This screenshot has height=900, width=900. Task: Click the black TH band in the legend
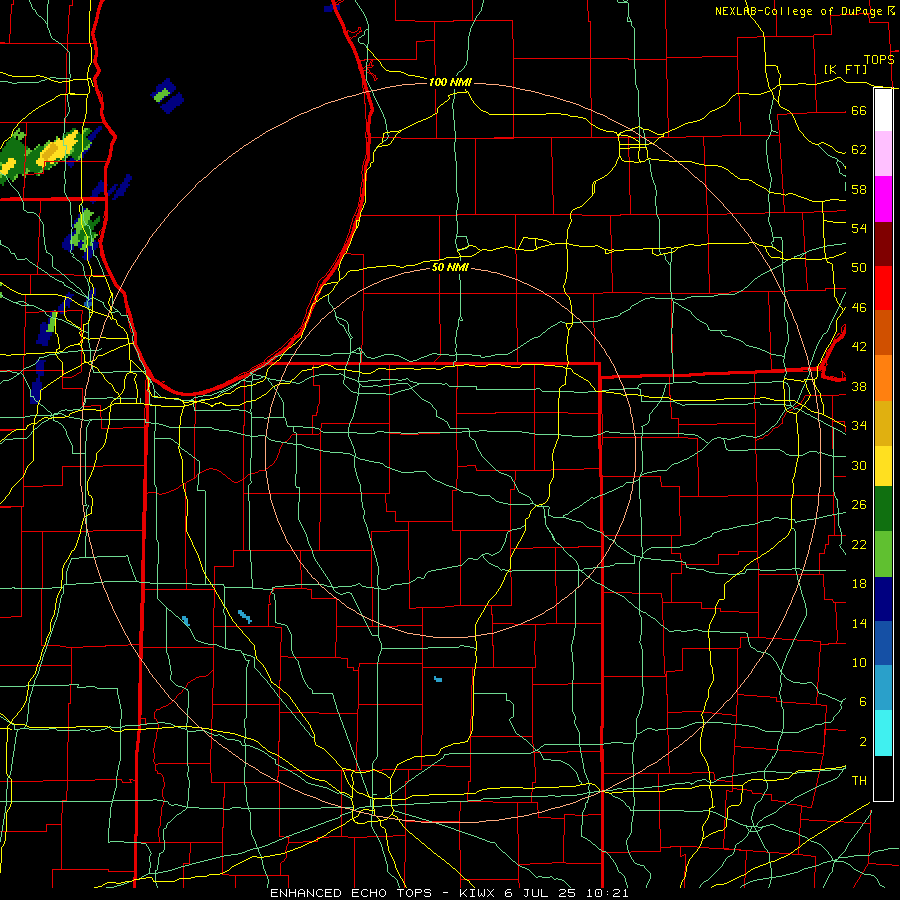click(x=883, y=778)
